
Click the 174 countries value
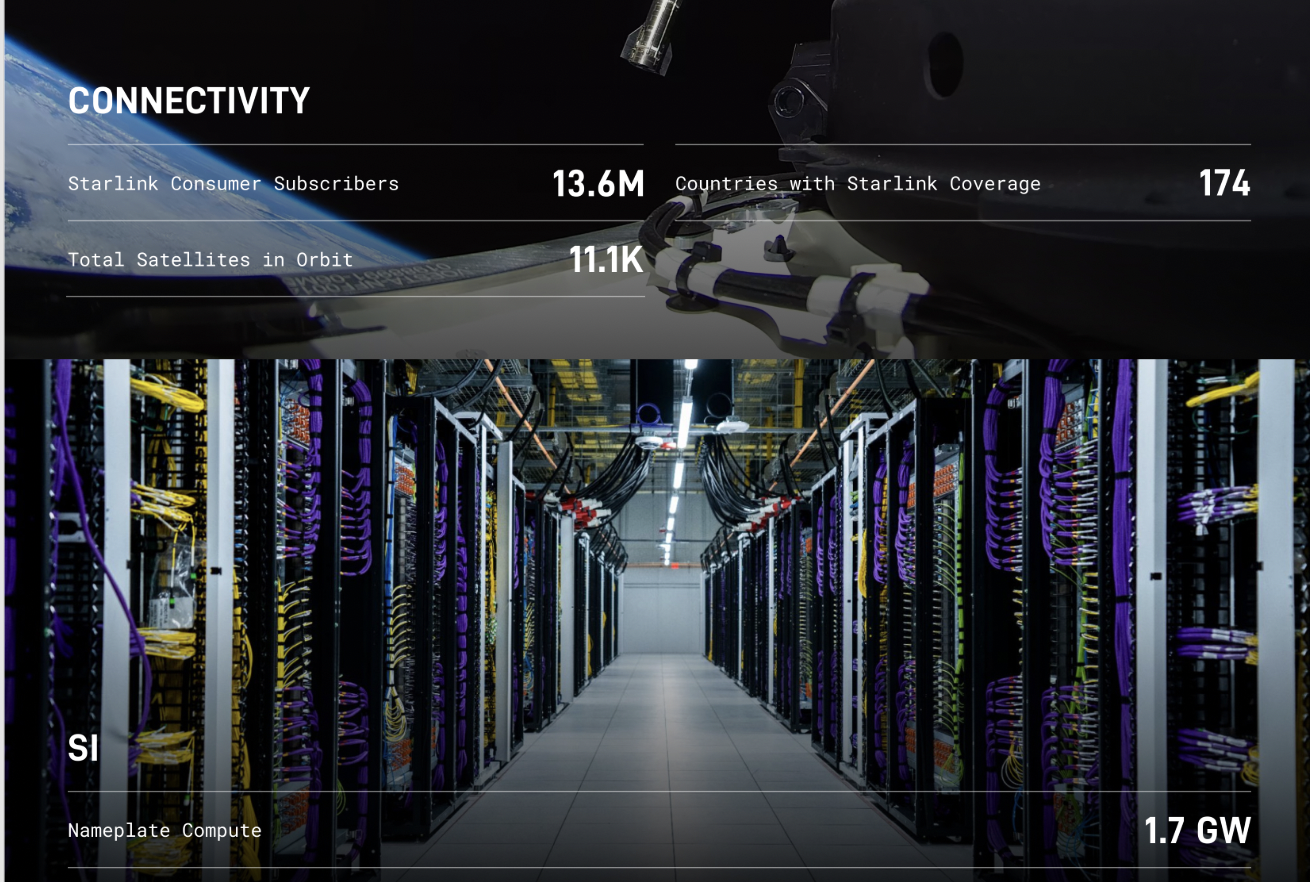[1224, 183]
